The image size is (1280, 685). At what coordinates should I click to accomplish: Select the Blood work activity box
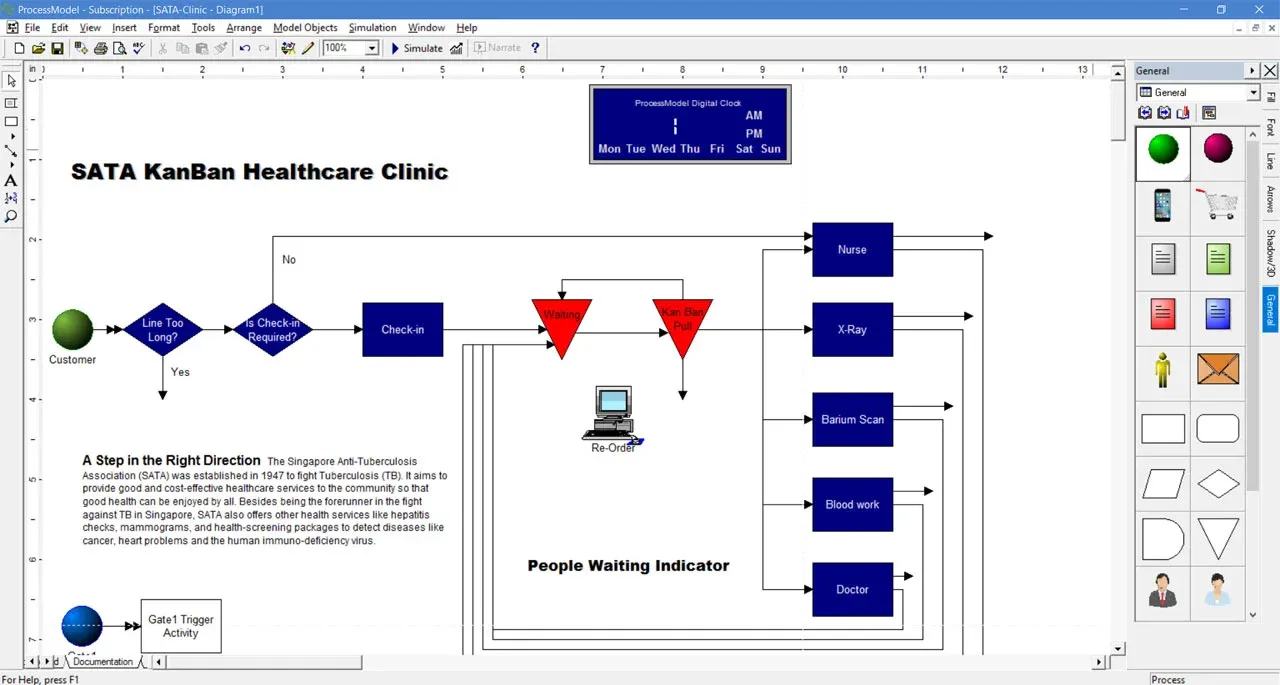852,504
